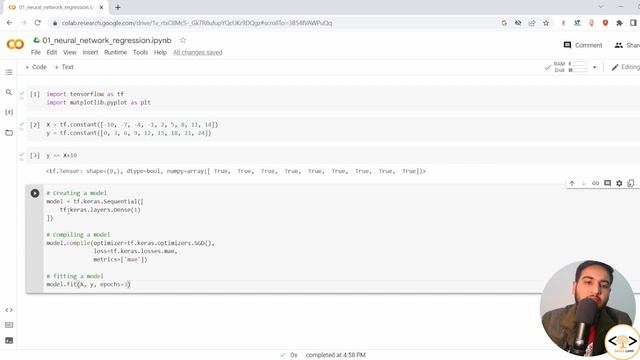Add a new Text cell

[x=64, y=67]
